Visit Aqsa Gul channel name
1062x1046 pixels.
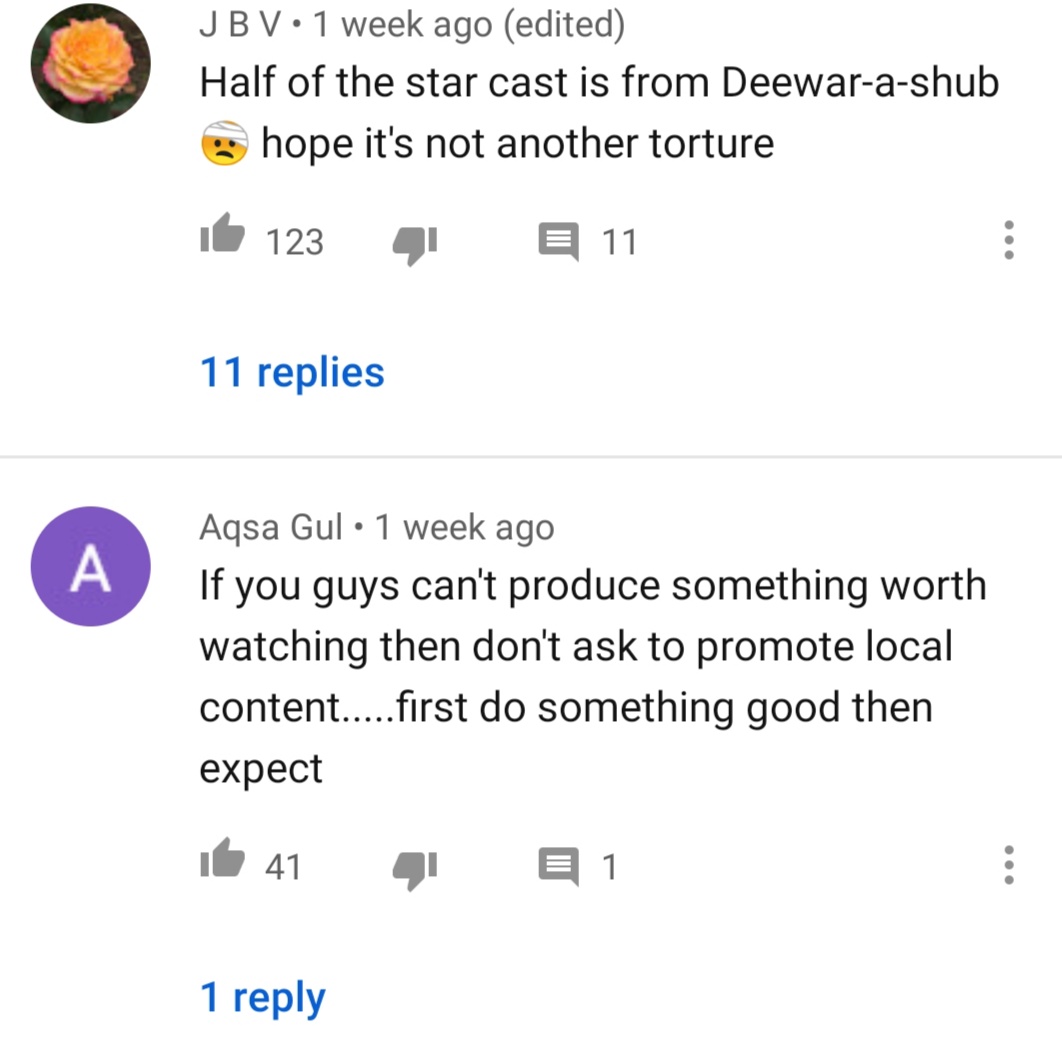(x=271, y=527)
